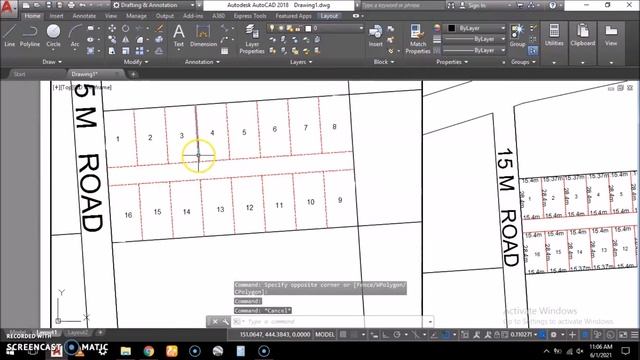
Task: Click the Insert block icon
Action: coord(376,35)
